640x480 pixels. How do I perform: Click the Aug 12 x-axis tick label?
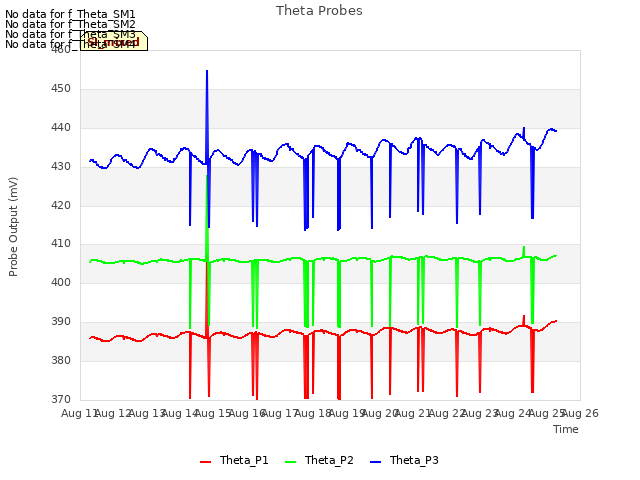pos(113,413)
